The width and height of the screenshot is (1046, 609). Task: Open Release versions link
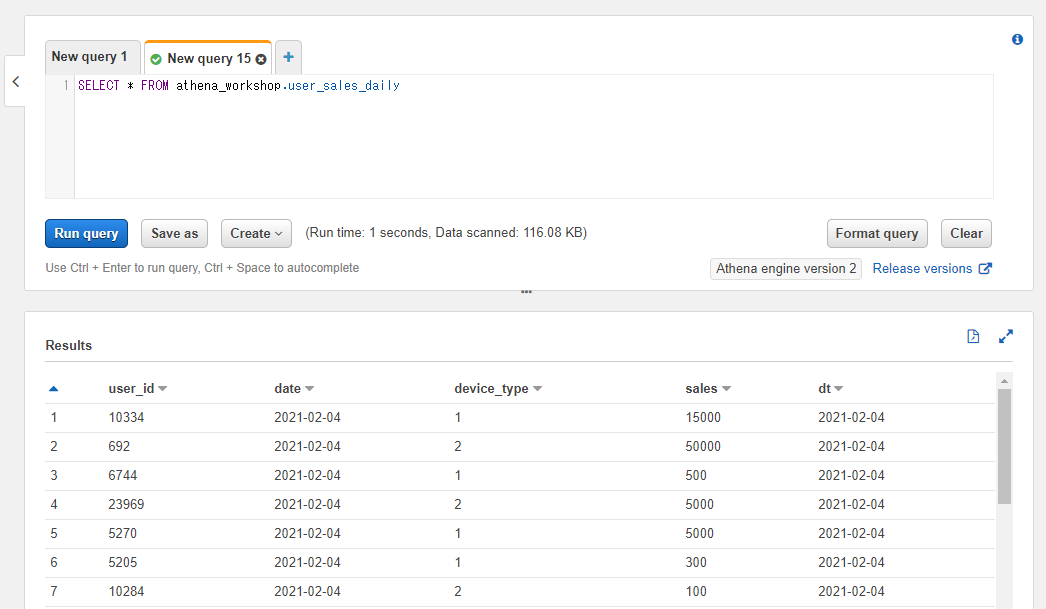pos(922,268)
